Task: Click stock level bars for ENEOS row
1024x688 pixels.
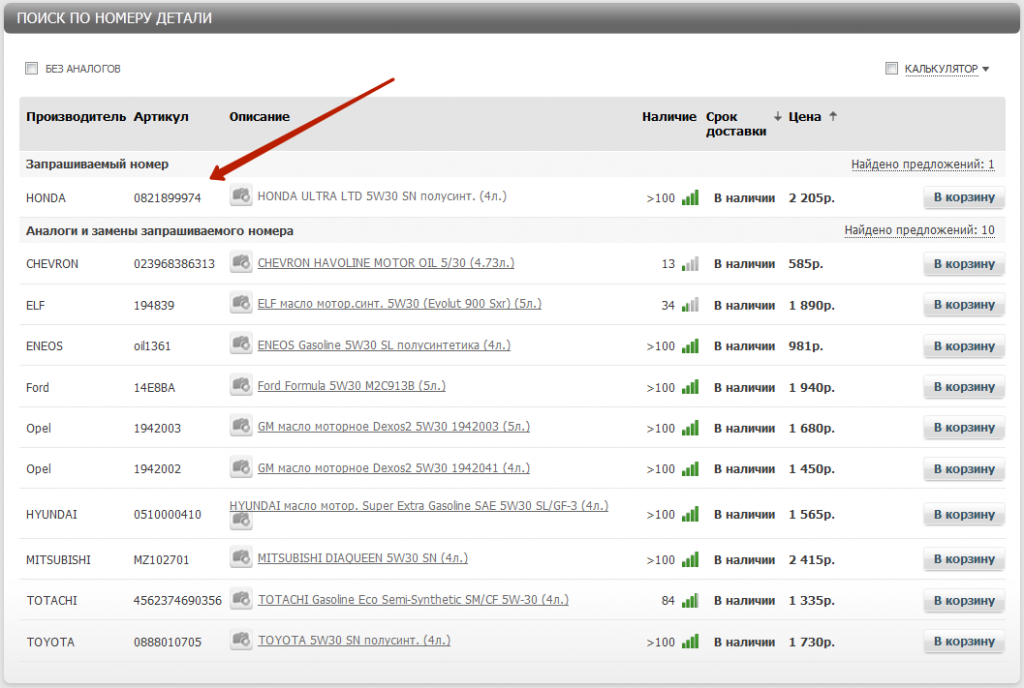Action: pyautogui.click(x=690, y=346)
